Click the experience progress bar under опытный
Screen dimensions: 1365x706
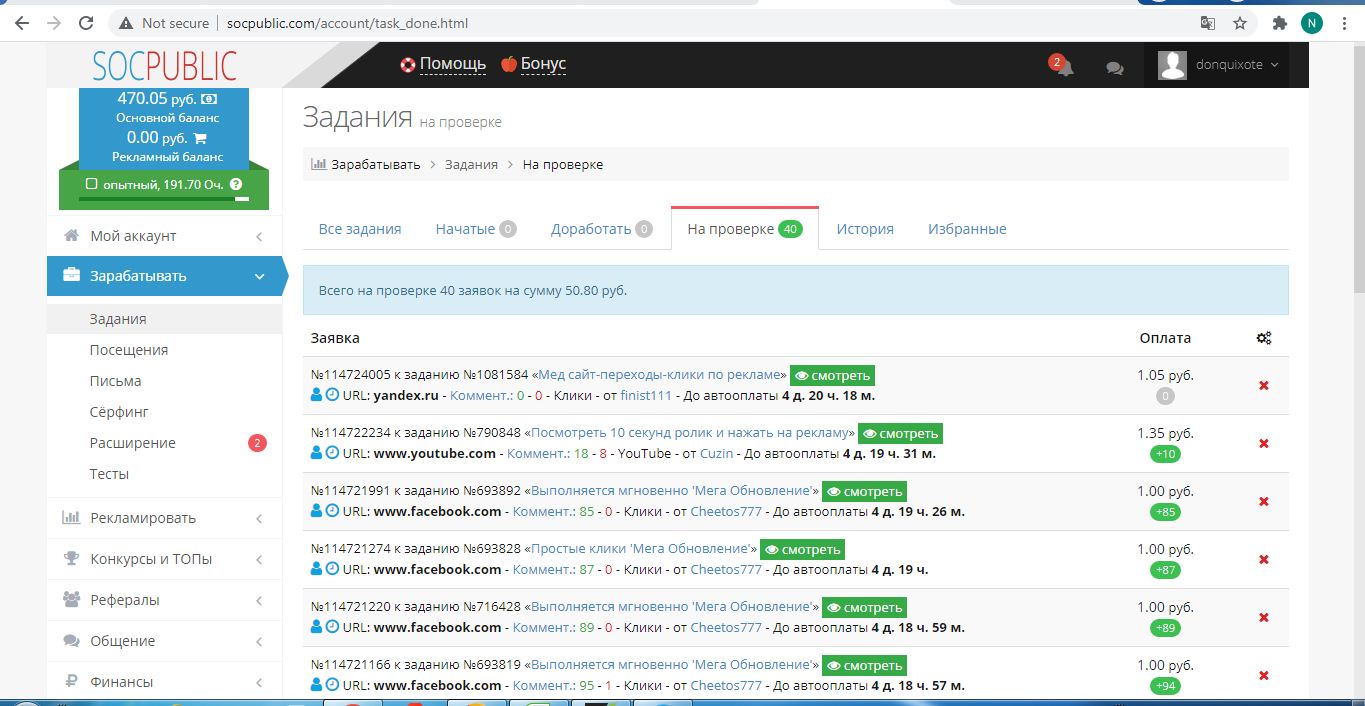point(163,199)
